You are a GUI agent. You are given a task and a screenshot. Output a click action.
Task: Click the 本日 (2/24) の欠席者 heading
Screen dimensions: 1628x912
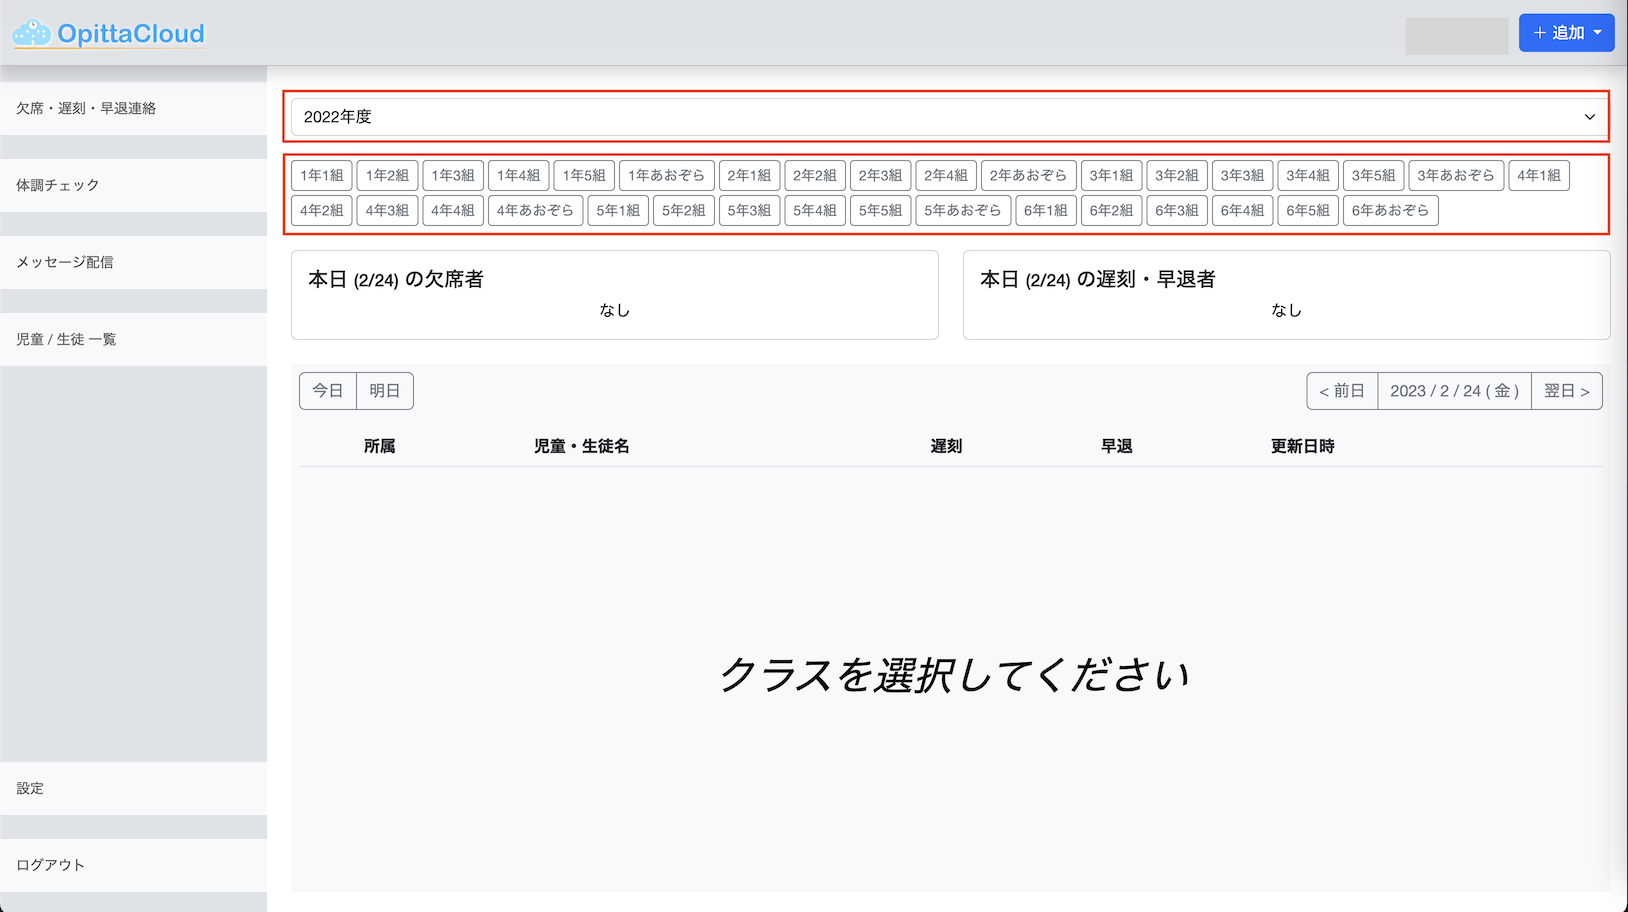[x=396, y=279]
